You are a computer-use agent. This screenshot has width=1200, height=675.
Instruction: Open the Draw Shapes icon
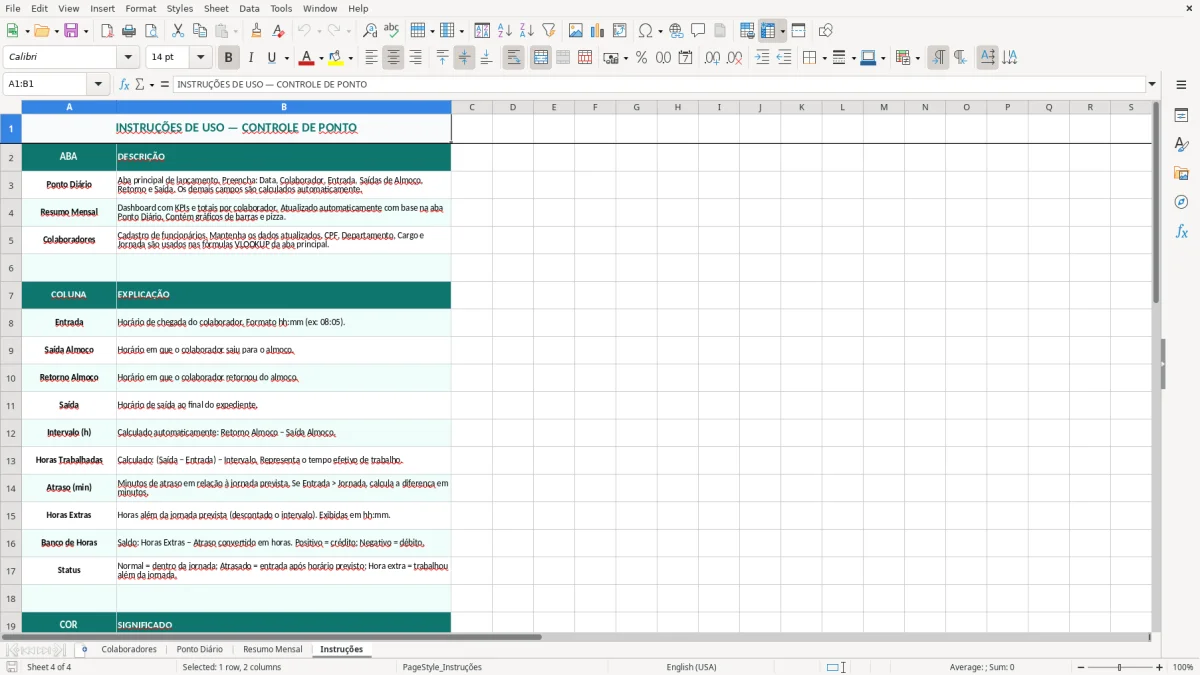pos(826,31)
